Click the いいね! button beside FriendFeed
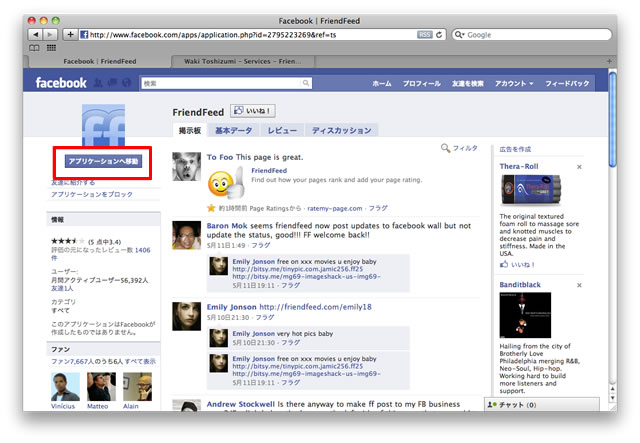 click(x=253, y=111)
